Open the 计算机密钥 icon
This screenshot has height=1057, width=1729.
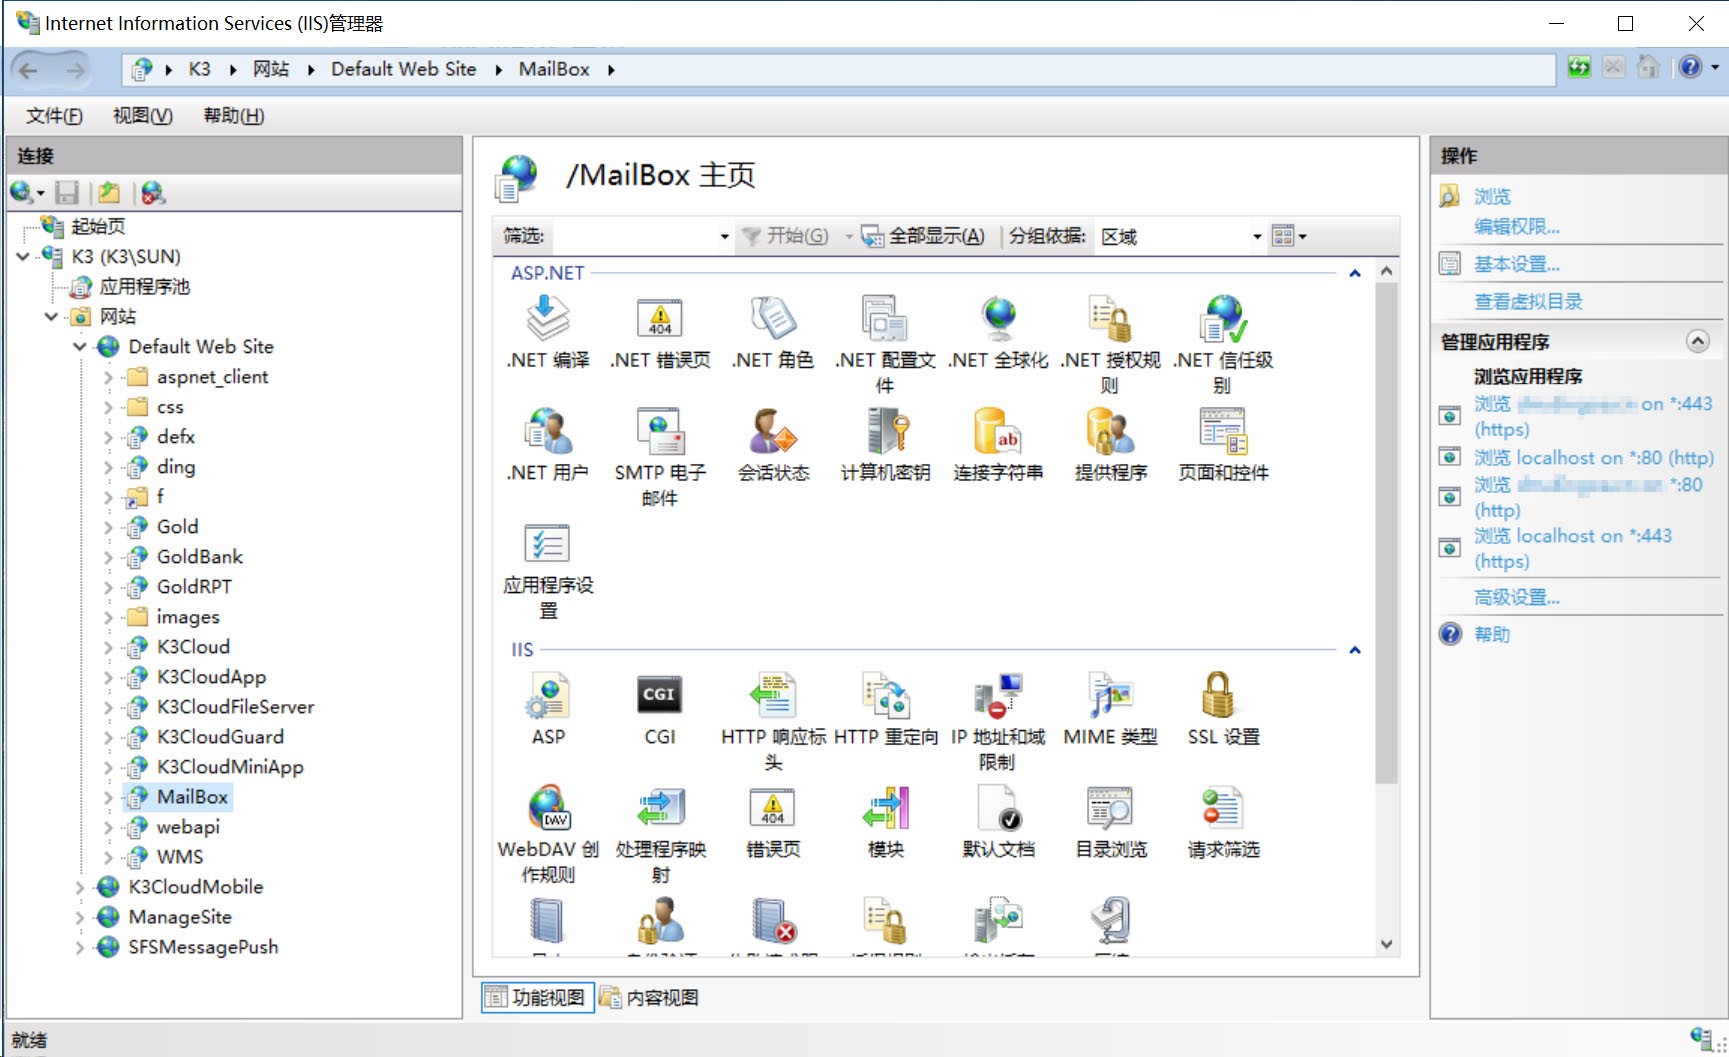(885, 433)
